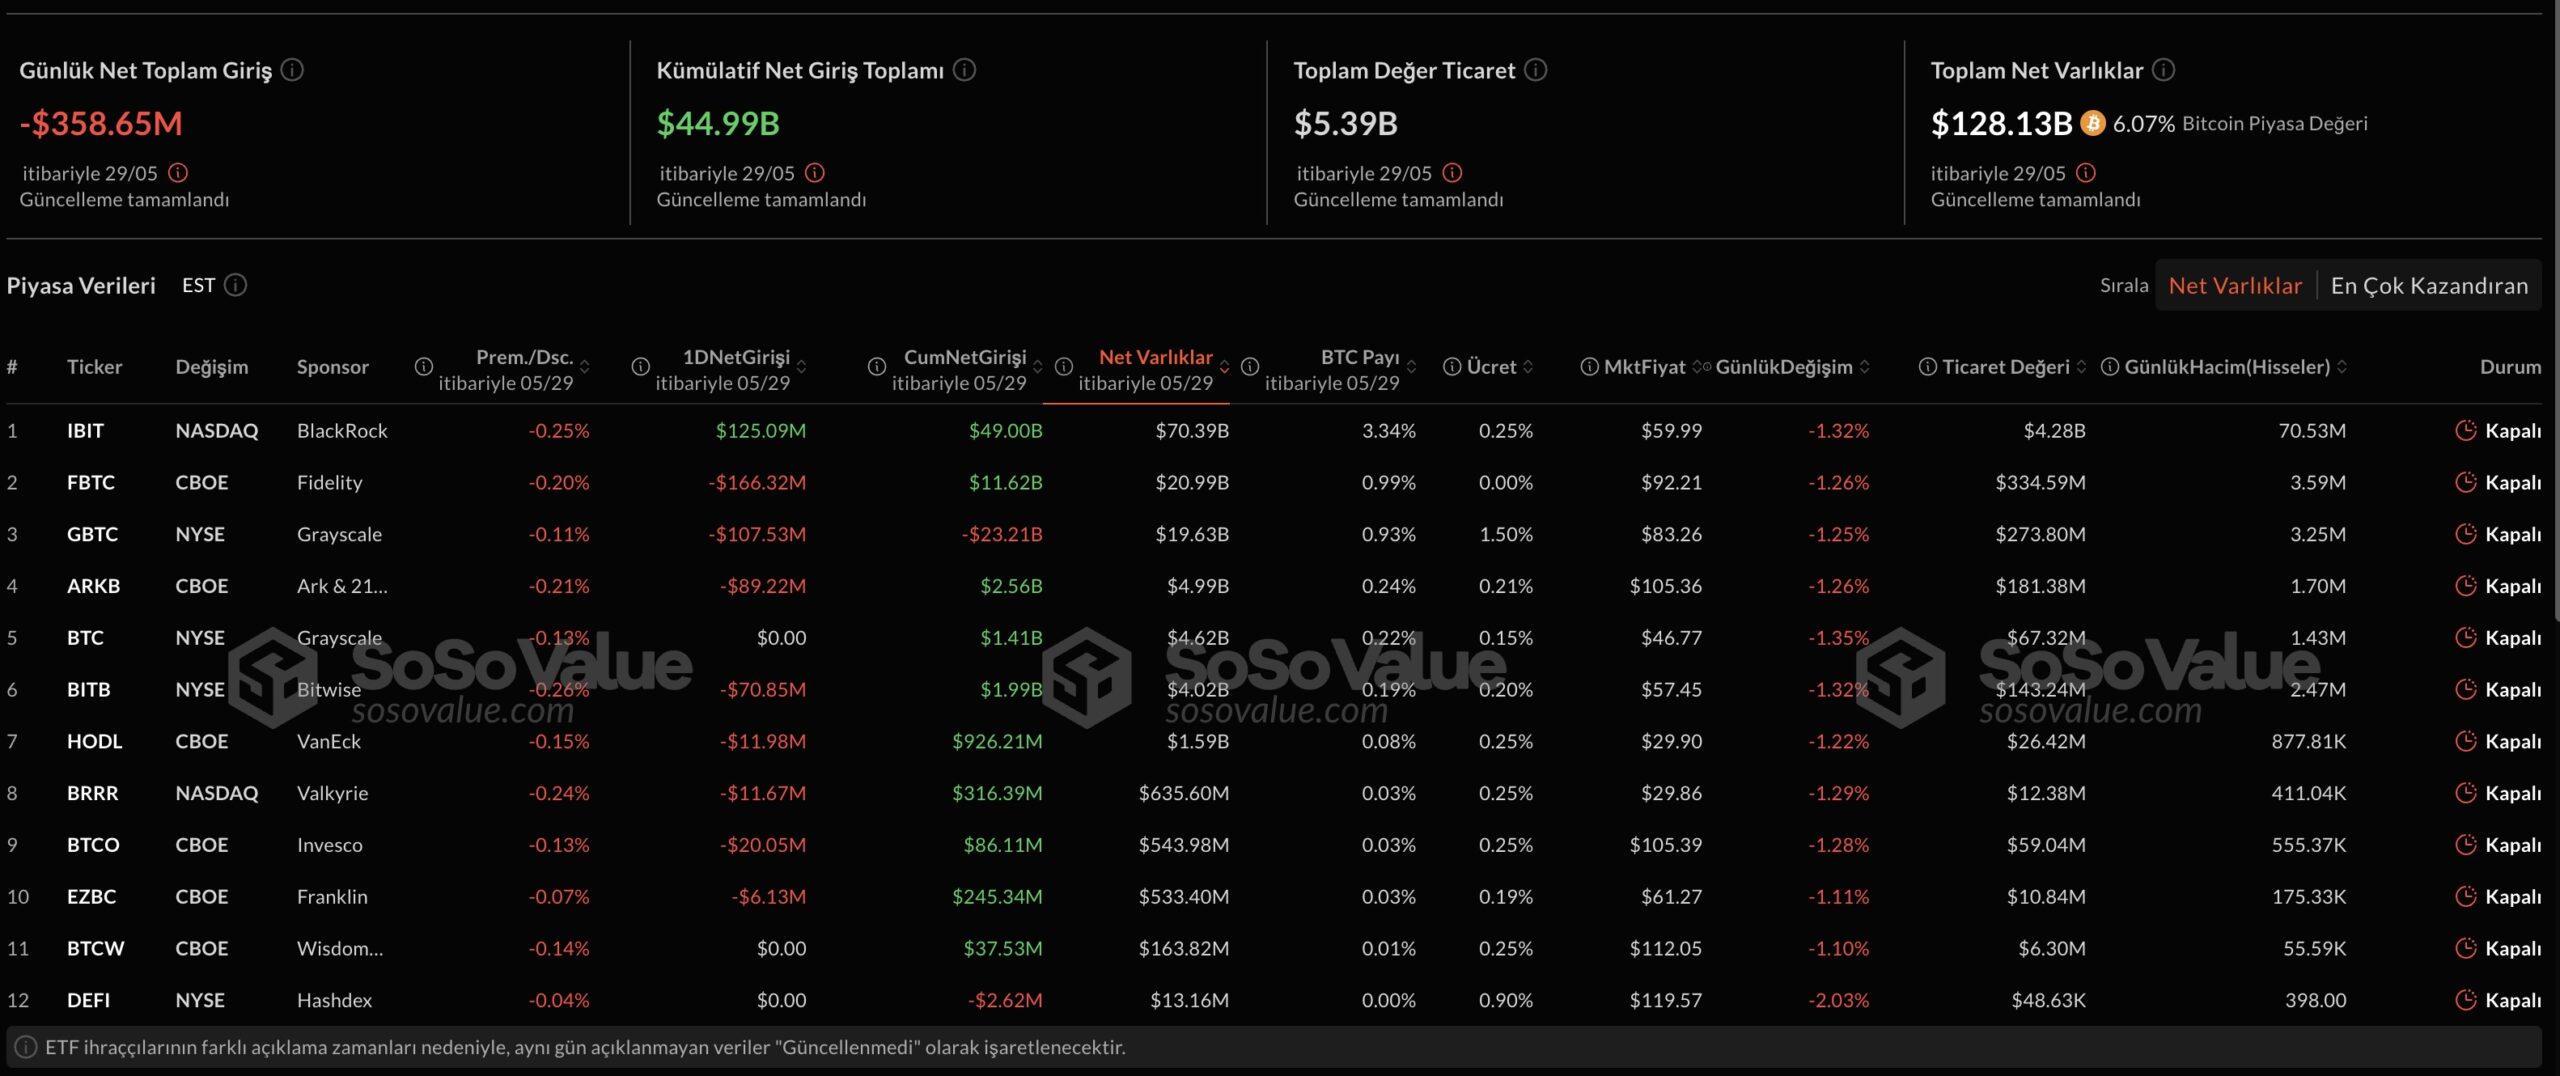
Task: Open the BITB ticker link
Action: click(x=89, y=690)
